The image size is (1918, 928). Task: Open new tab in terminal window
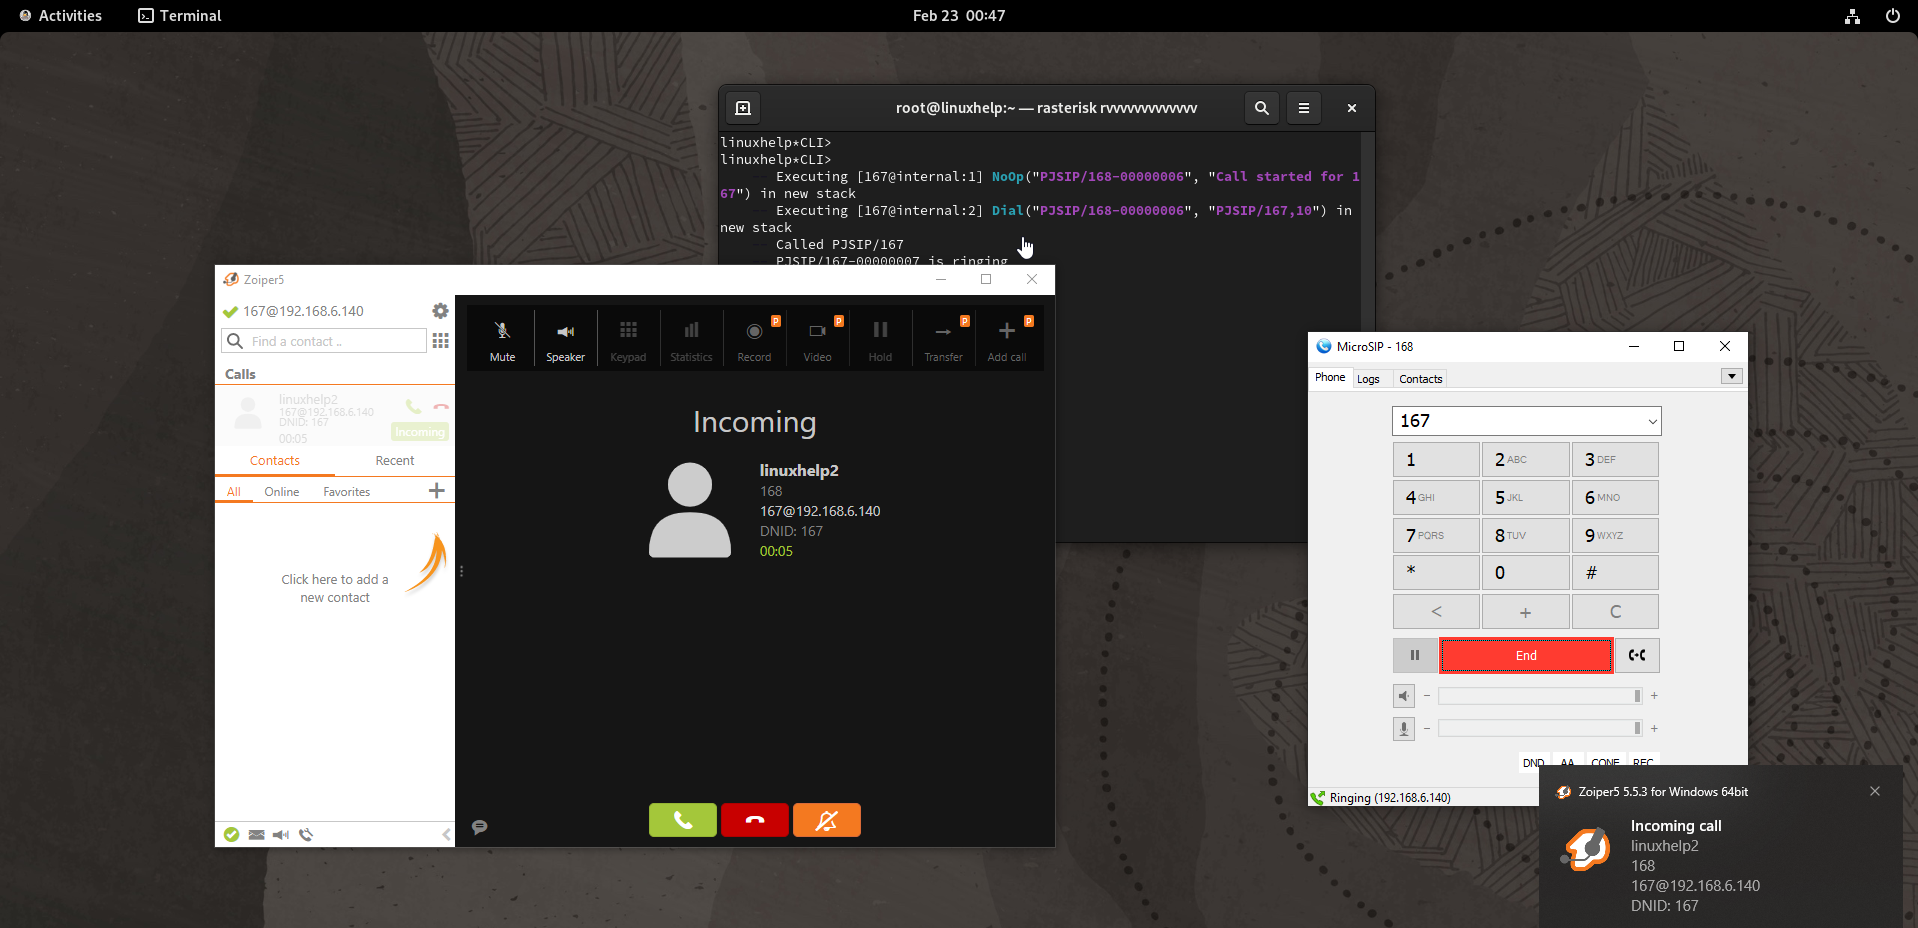tap(743, 108)
